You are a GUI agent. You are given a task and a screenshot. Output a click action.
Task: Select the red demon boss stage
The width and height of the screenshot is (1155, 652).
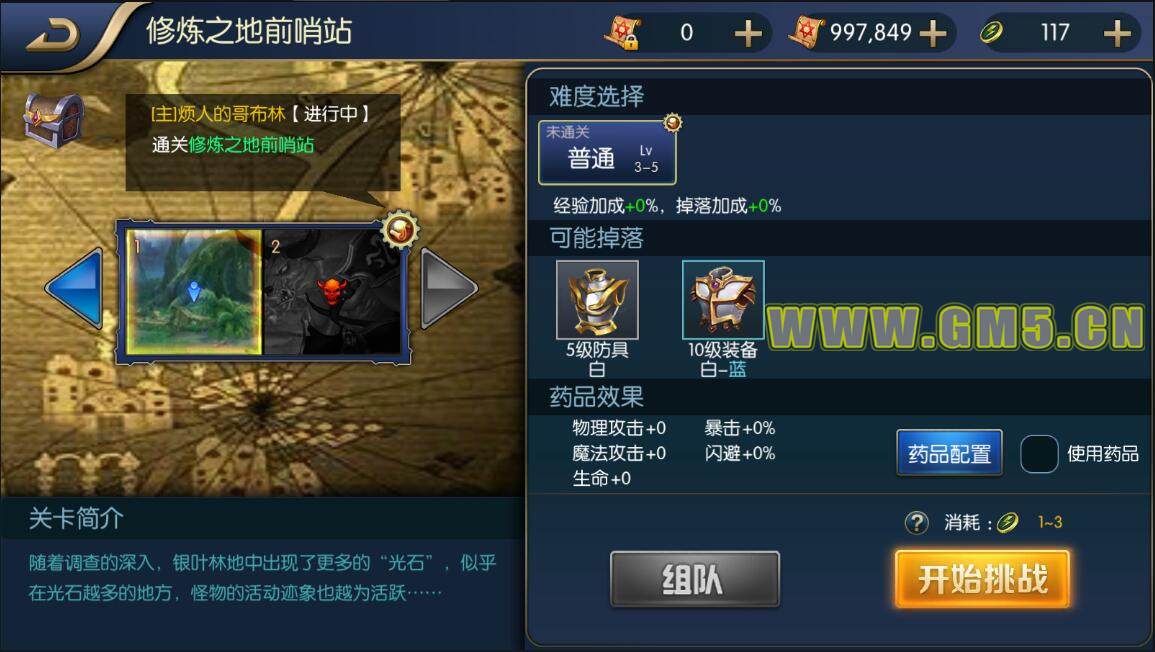click(333, 292)
